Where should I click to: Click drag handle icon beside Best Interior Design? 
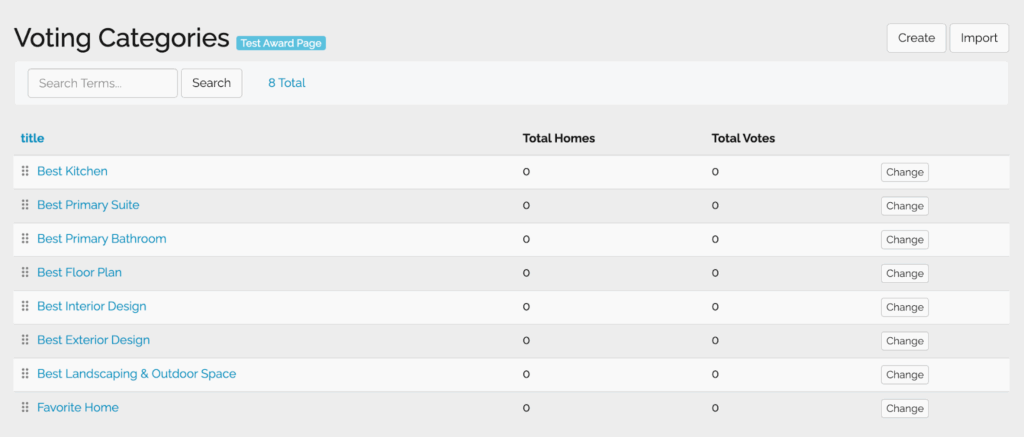pos(25,307)
